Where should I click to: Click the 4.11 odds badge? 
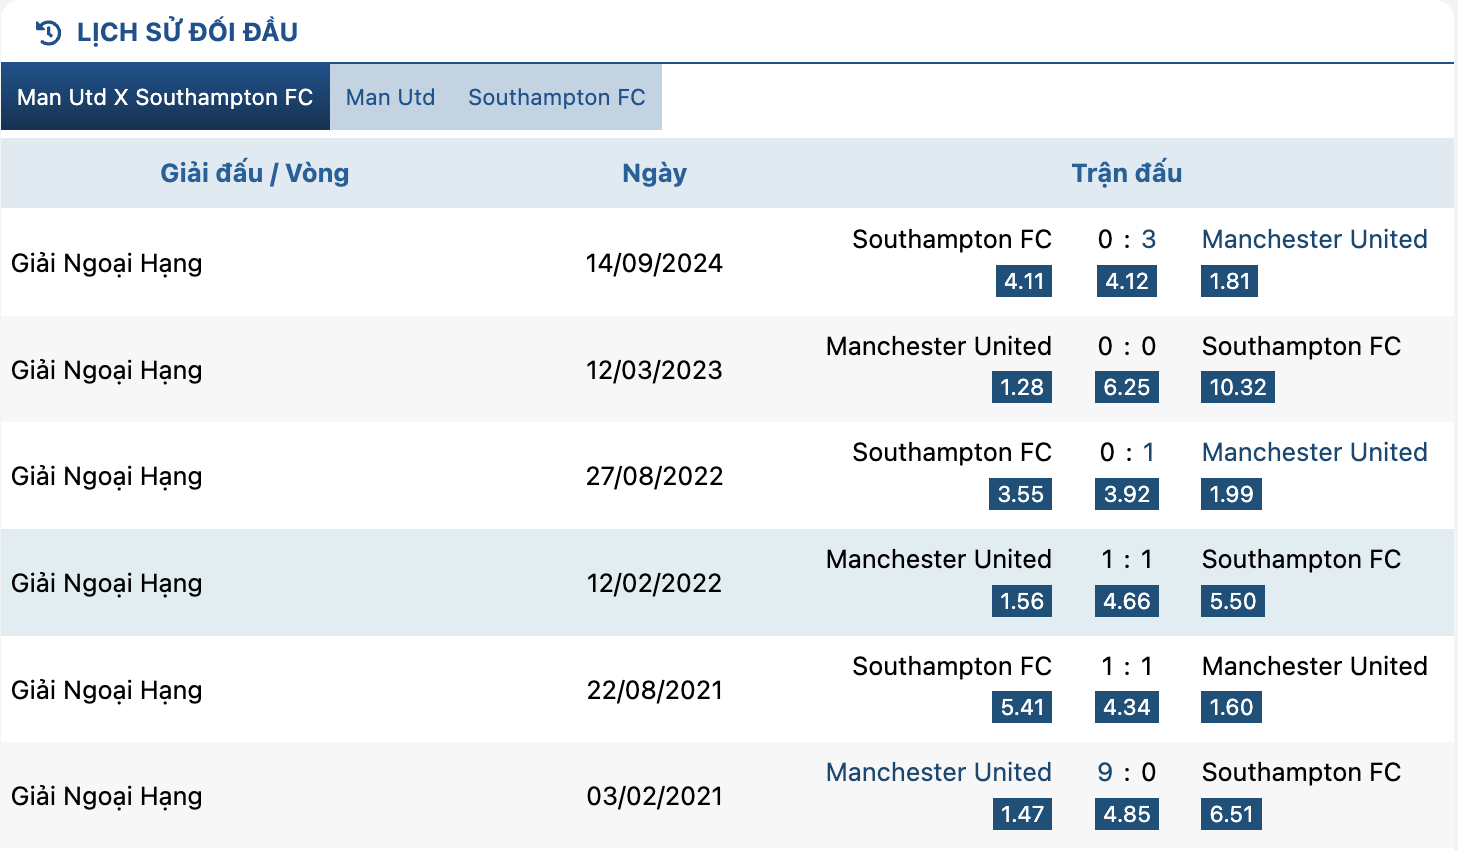point(1024,281)
